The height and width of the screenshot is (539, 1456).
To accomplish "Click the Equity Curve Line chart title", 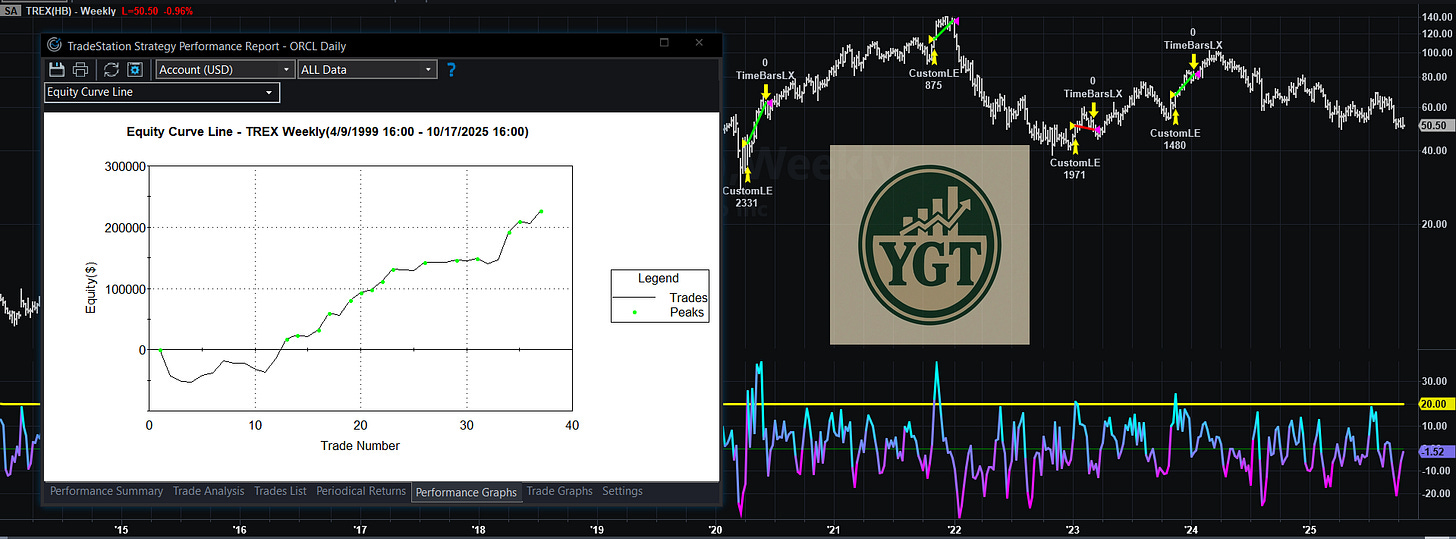I will 328,132.
